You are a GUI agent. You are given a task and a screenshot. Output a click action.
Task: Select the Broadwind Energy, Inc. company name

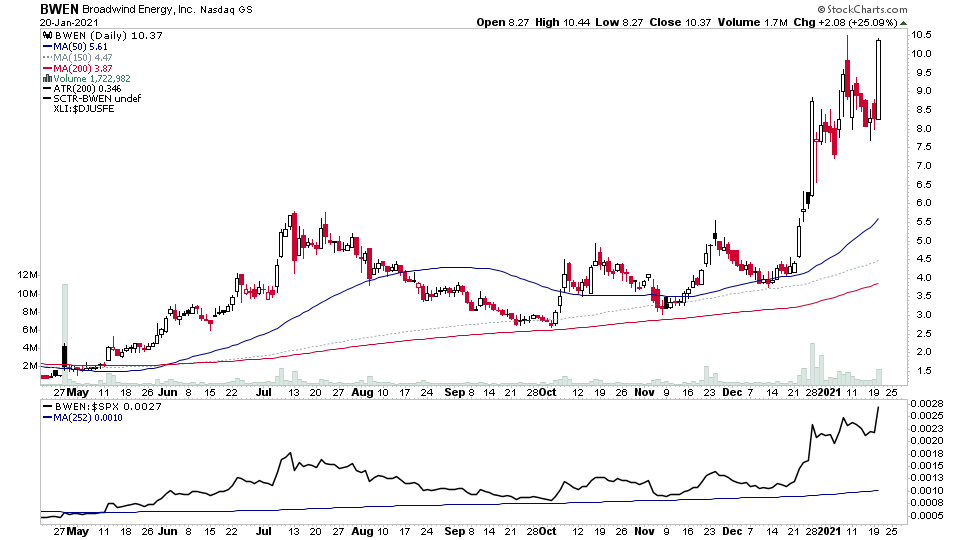[x=138, y=9]
